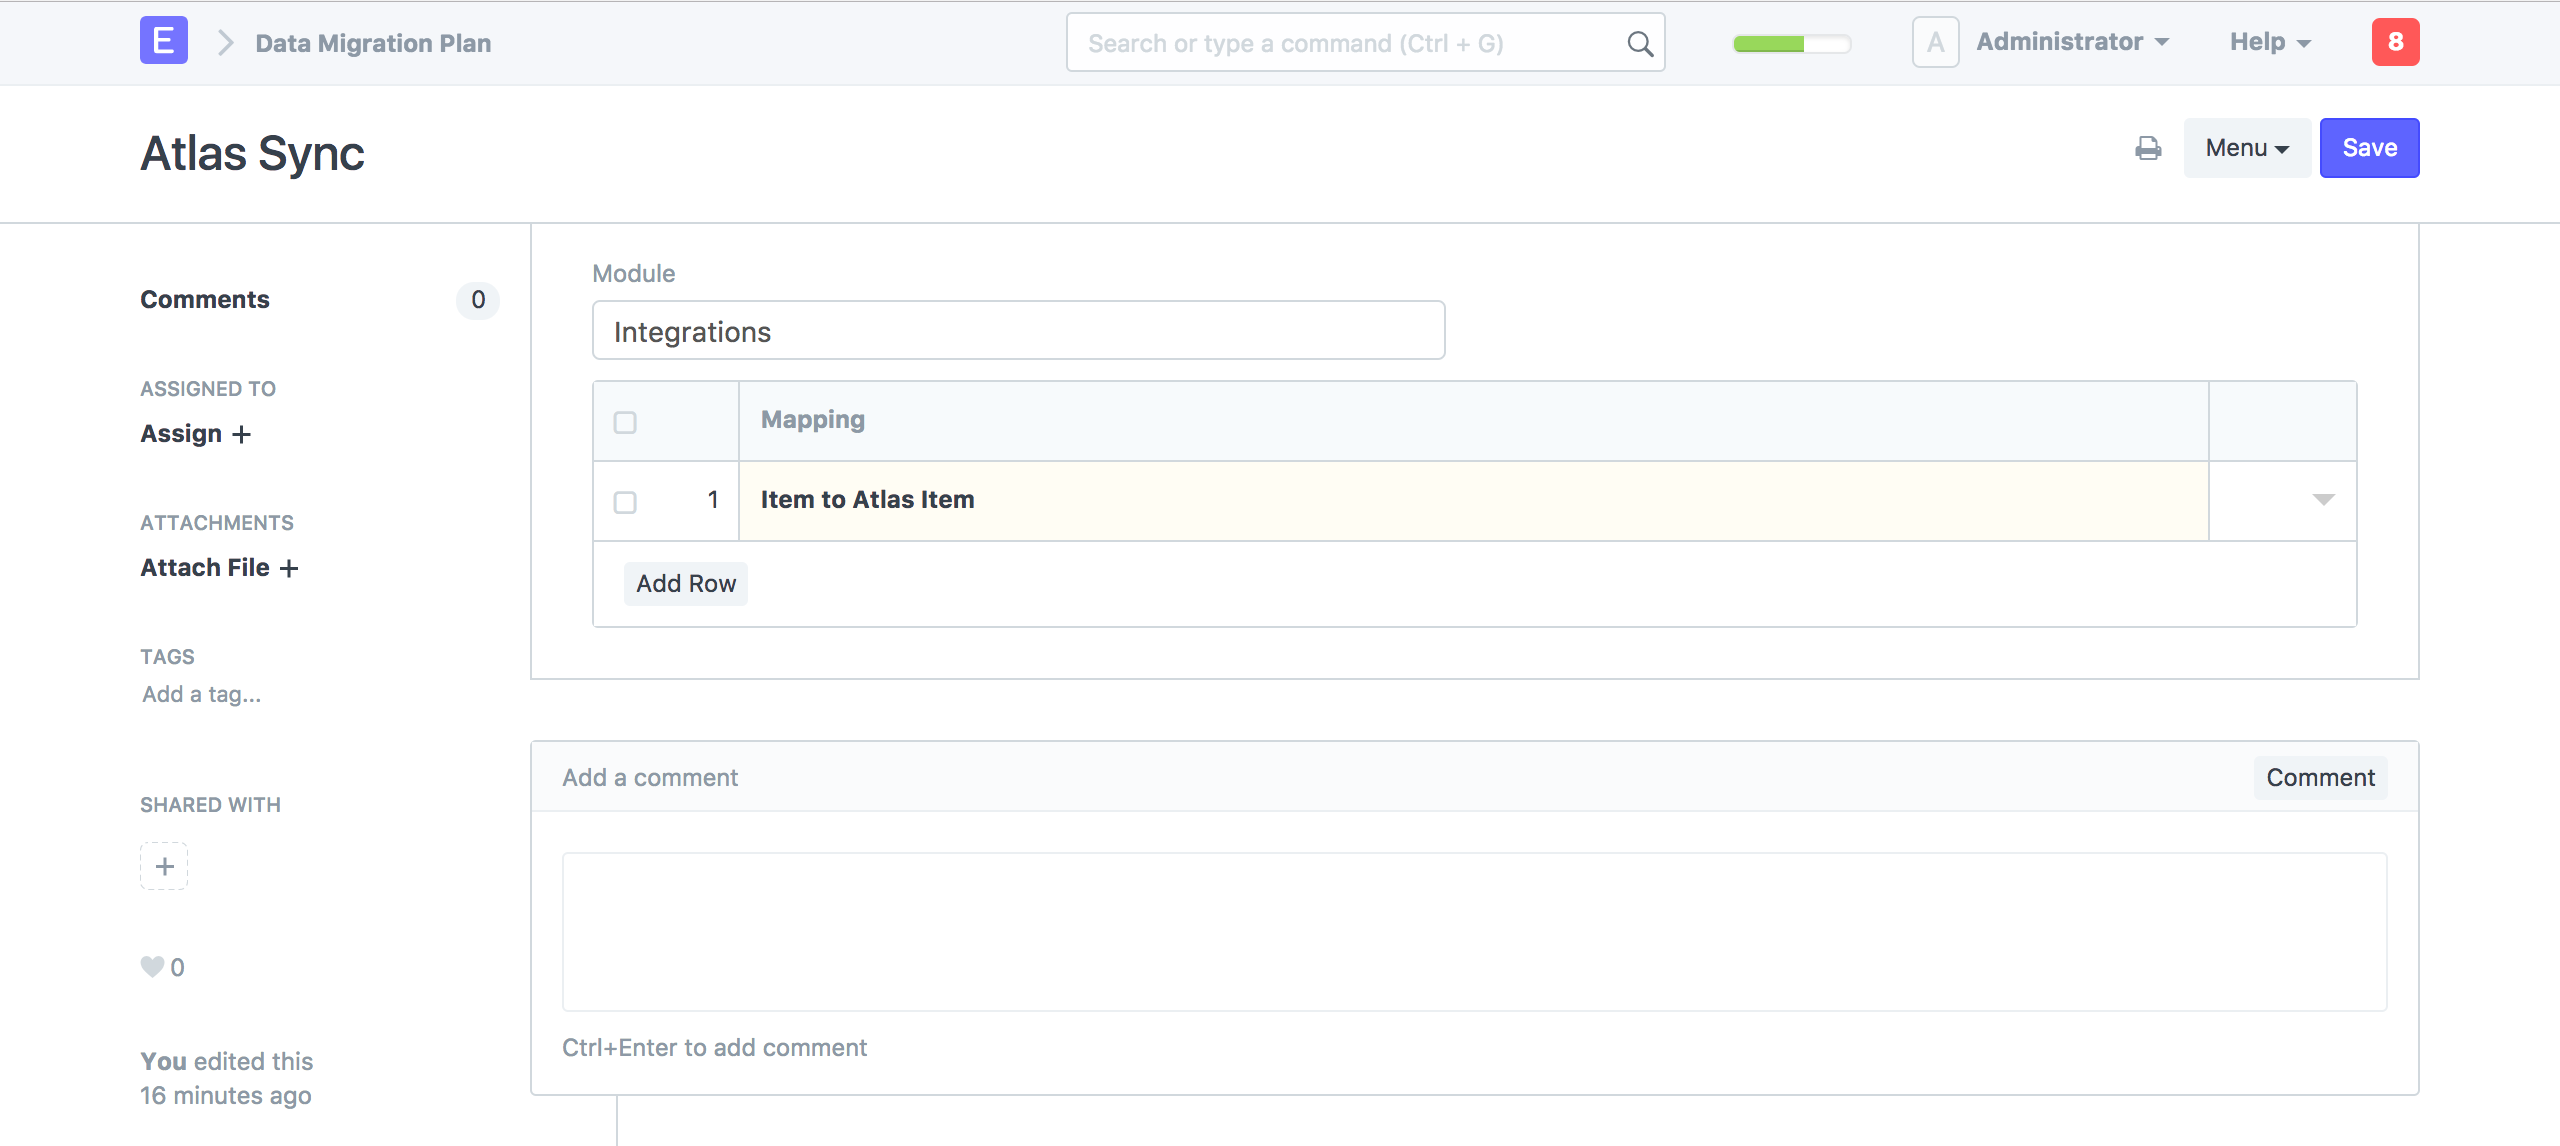Click the plus icon under Shared With
Image resolution: width=2560 pixels, height=1146 pixels.
[x=164, y=866]
